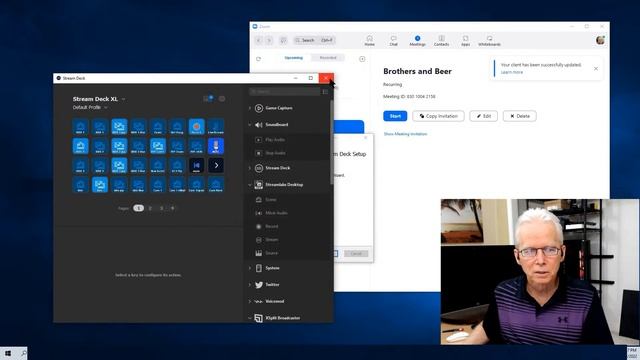The height and width of the screenshot is (360, 640).
Task: Go to Zoom Whiteboards tab
Action: click(489, 40)
